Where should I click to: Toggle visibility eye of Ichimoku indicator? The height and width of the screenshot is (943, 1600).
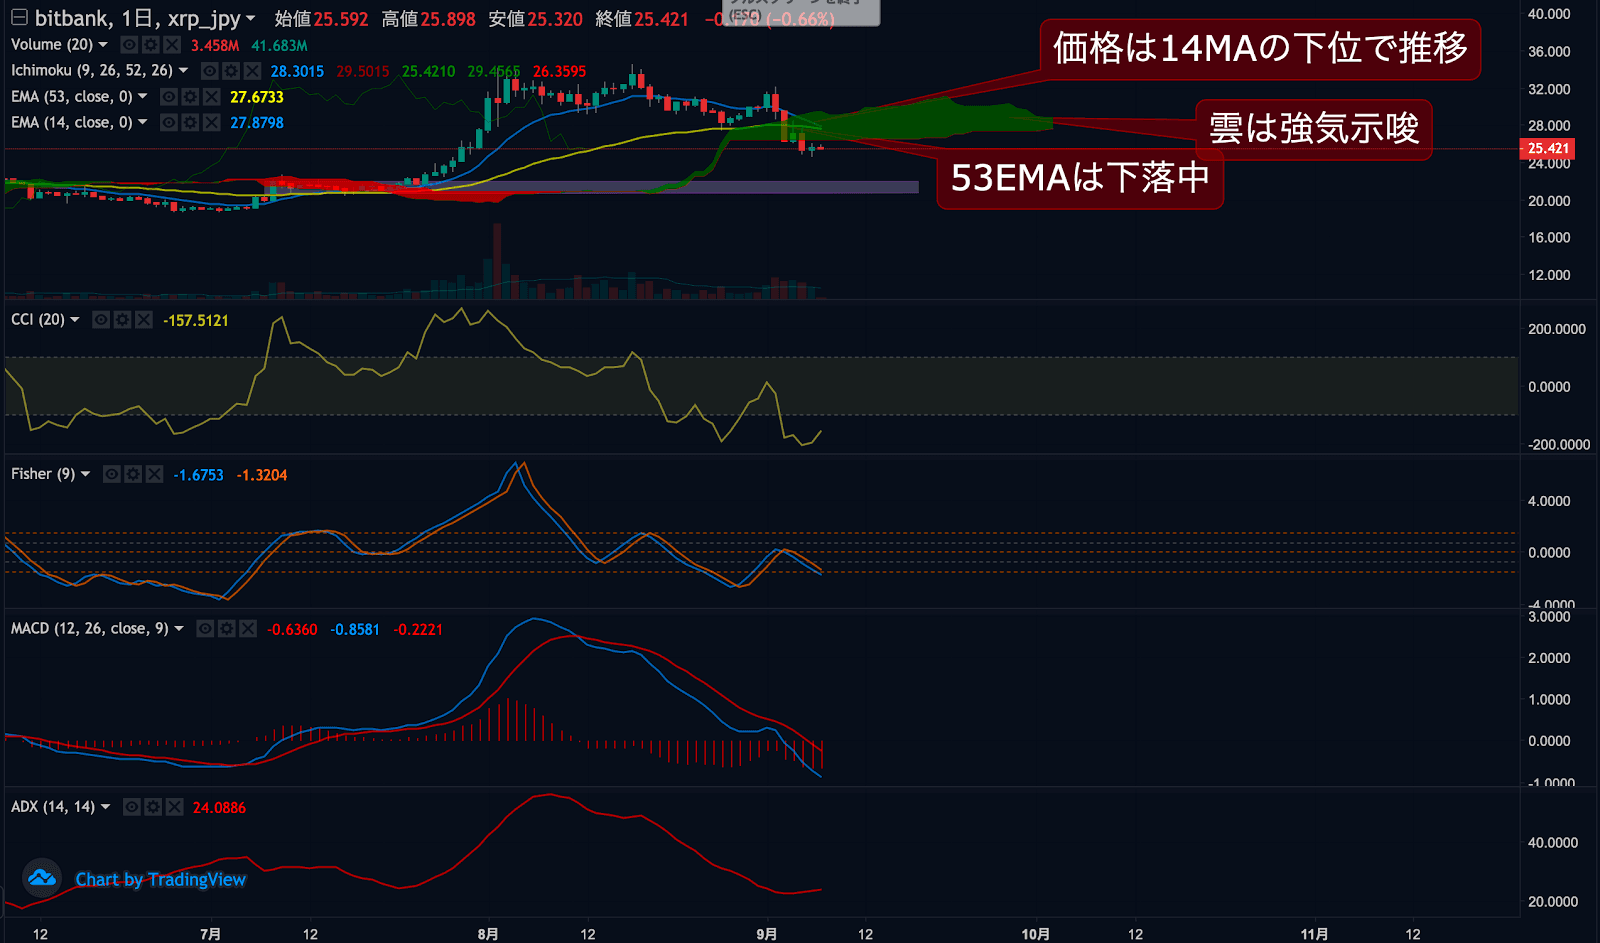click(x=210, y=71)
